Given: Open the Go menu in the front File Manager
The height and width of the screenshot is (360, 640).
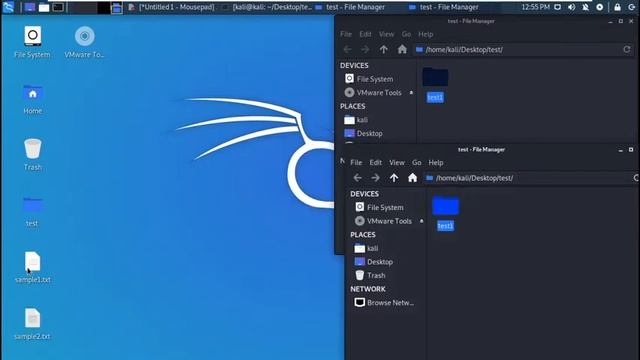Looking at the screenshot, I should (416, 162).
